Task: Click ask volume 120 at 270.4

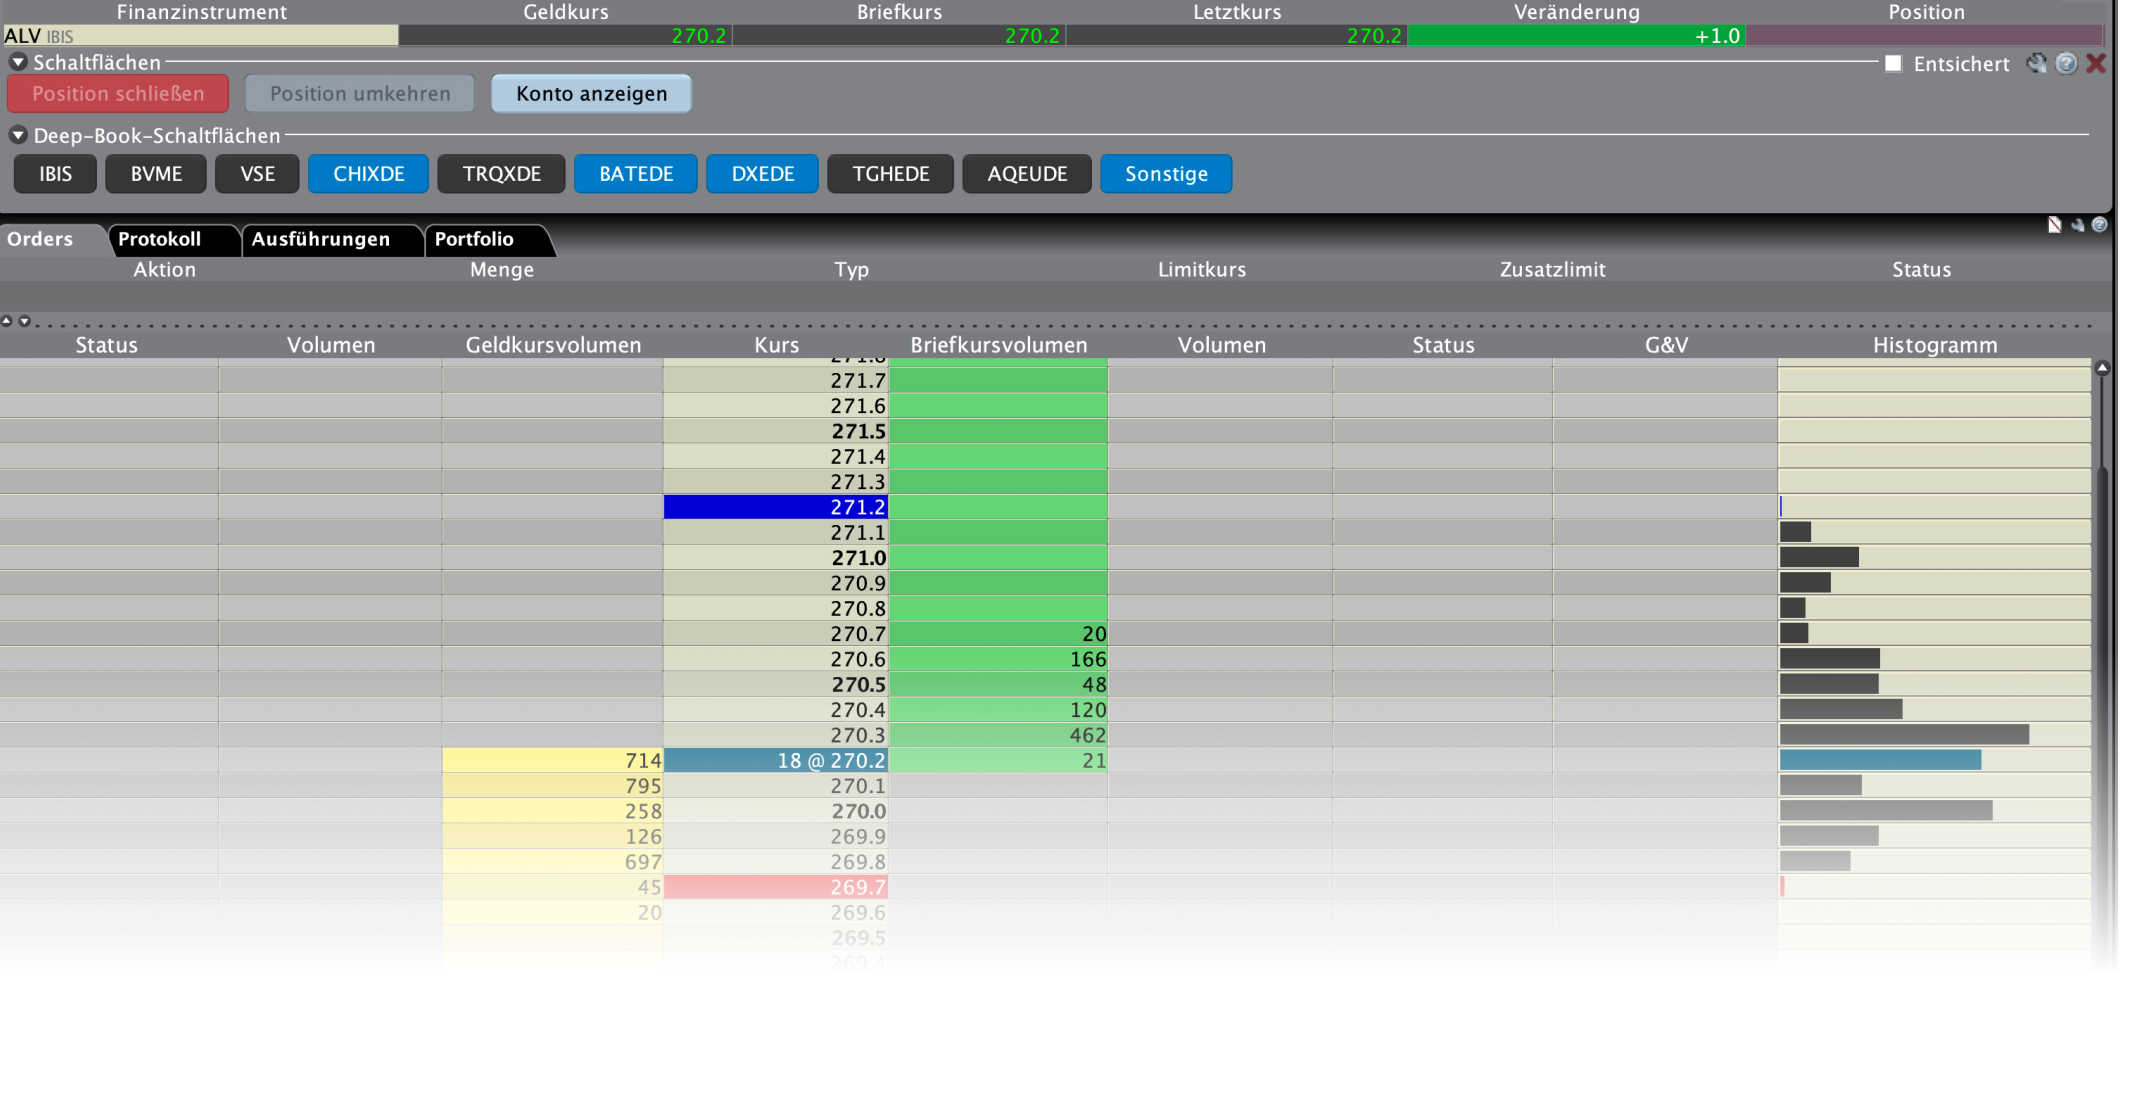Action: tap(998, 710)
